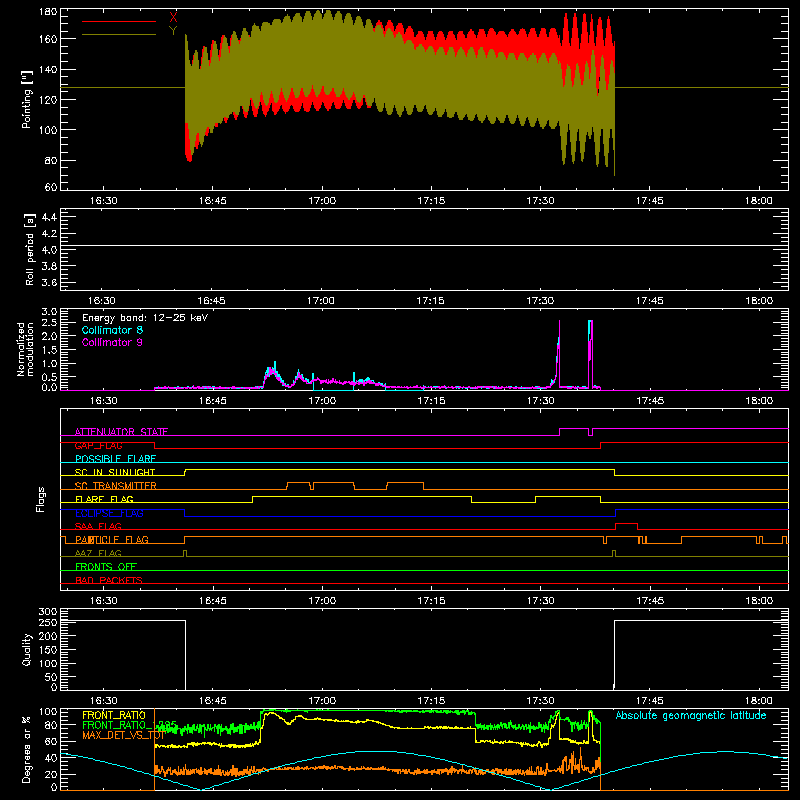The height and width of the screenshot is (800, 800).
Task: Click the SAA_FLAG label
Action: click(x=98, y=526)
